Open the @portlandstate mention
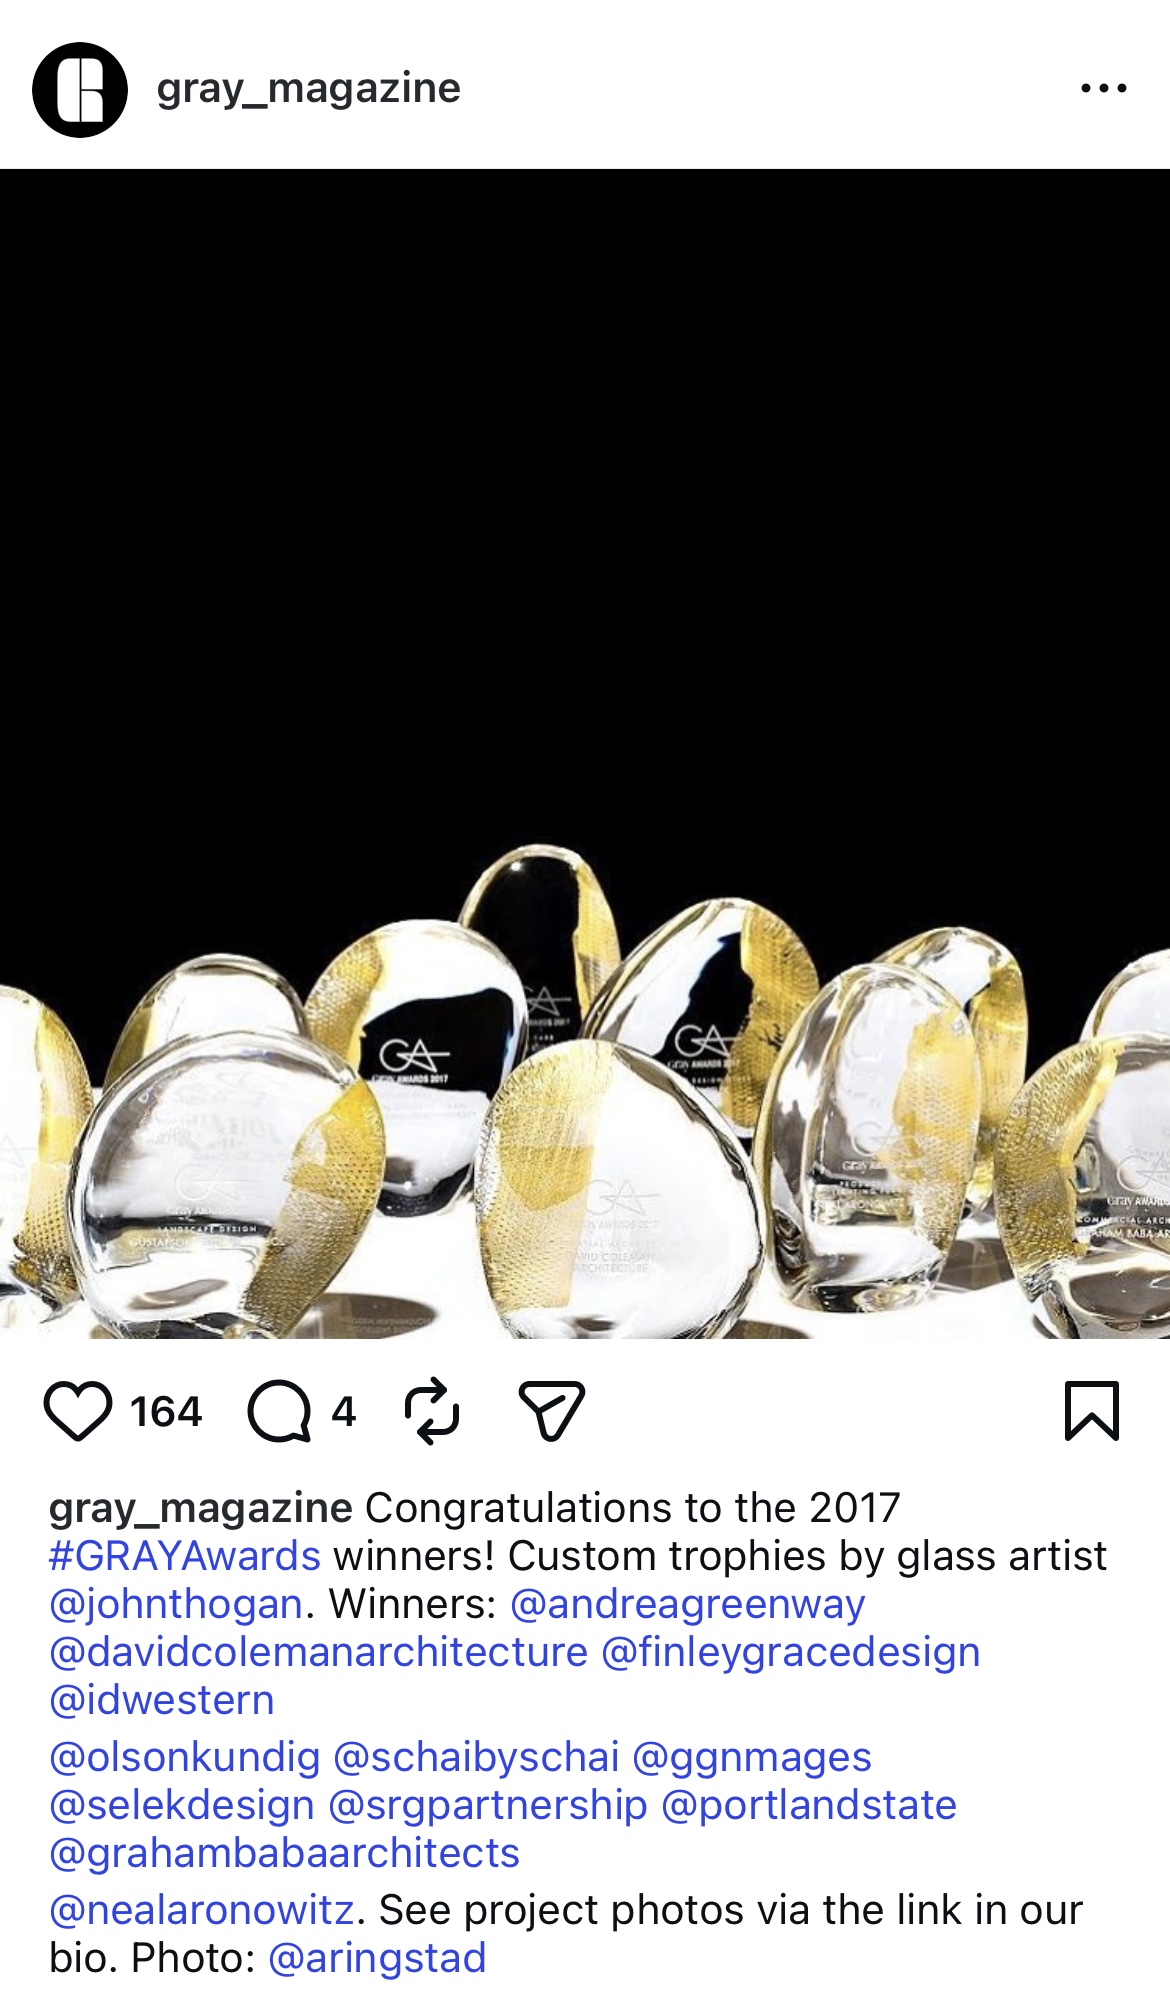This screenshot has width=1170, height=2004. pos(809,1805)
